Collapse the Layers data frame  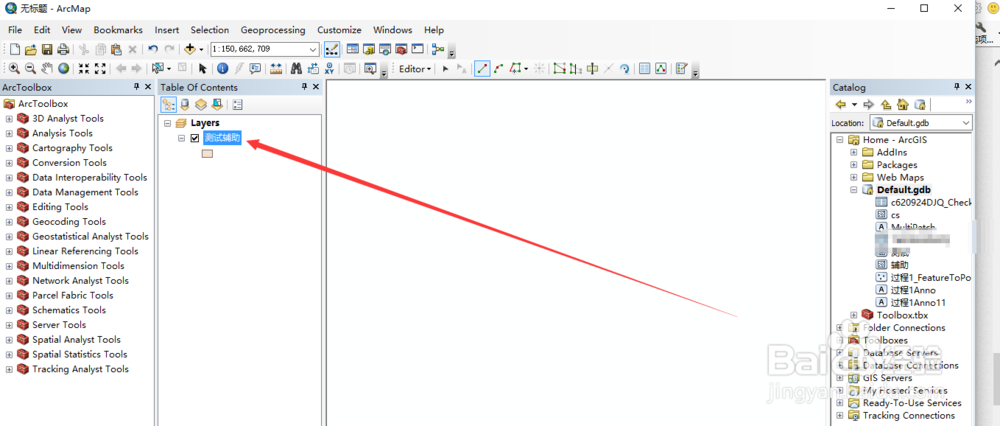click(x=168, y=123)
